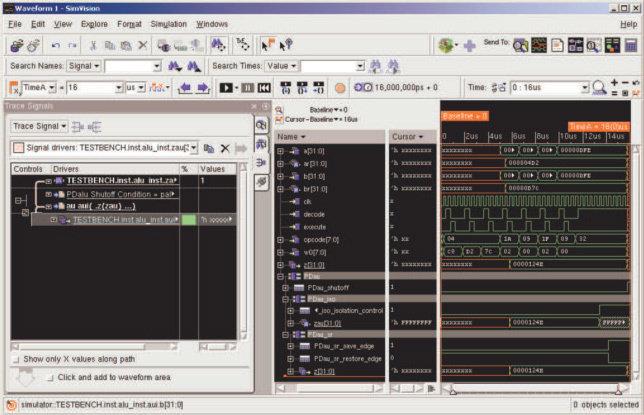Open the Trace Signal dropdown
This screenshot has width=644, height=415.
(39, 126)
